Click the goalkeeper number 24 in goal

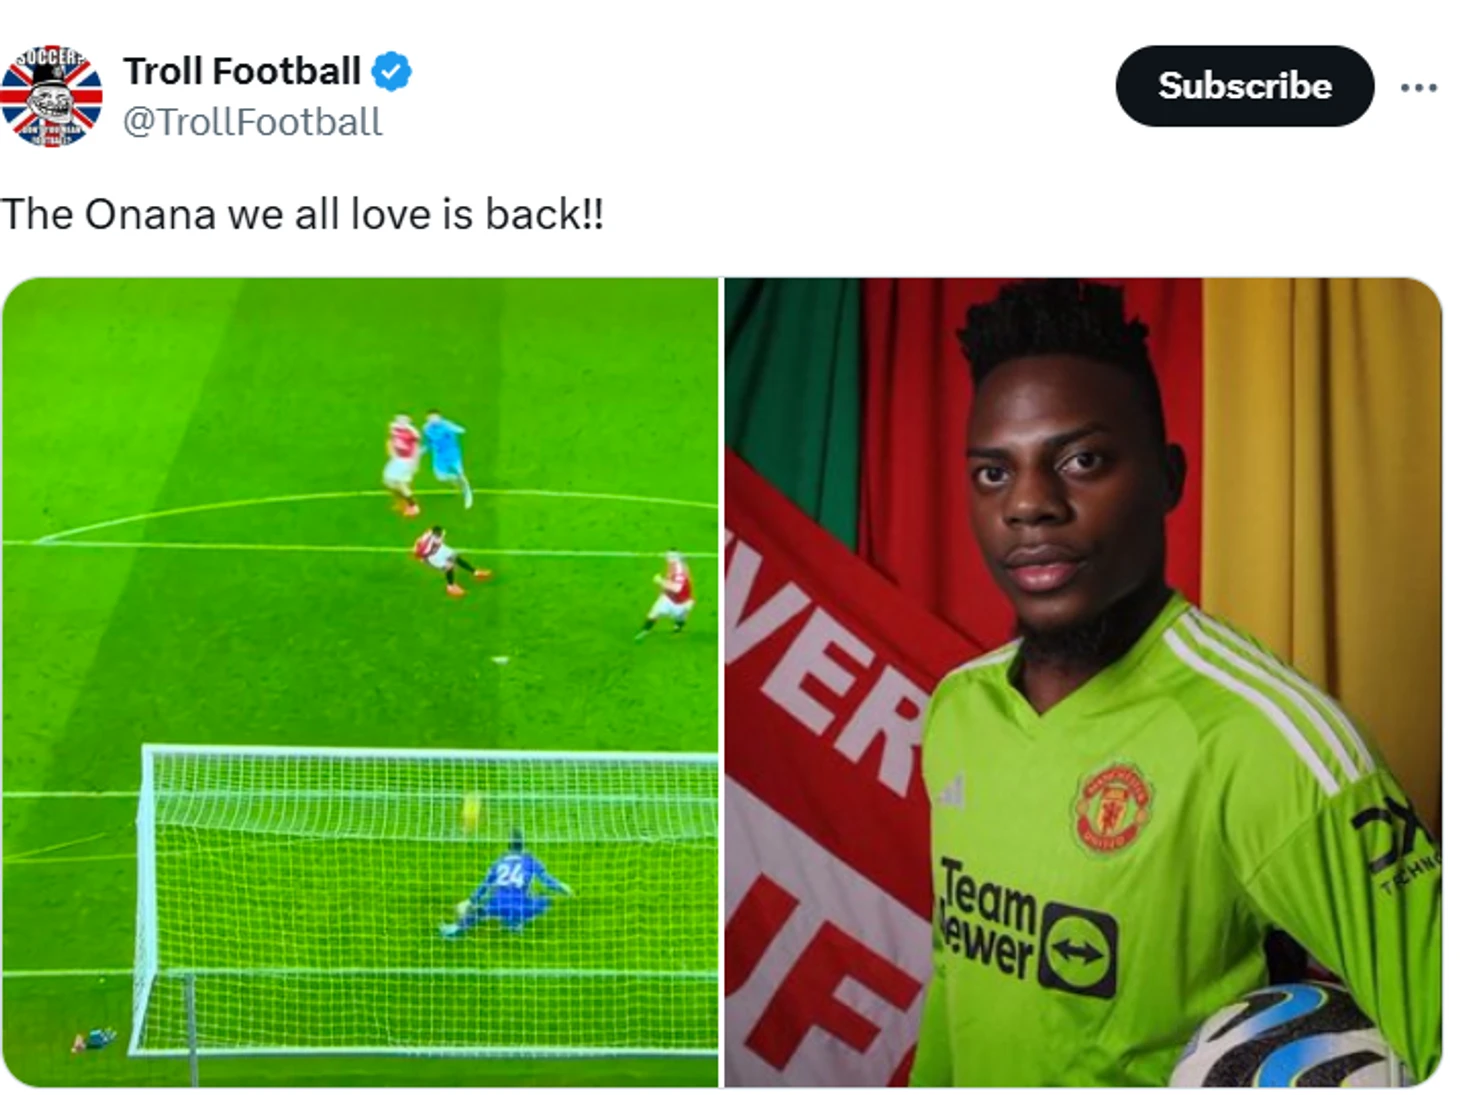pyautogui.click(x=510, y=876)
